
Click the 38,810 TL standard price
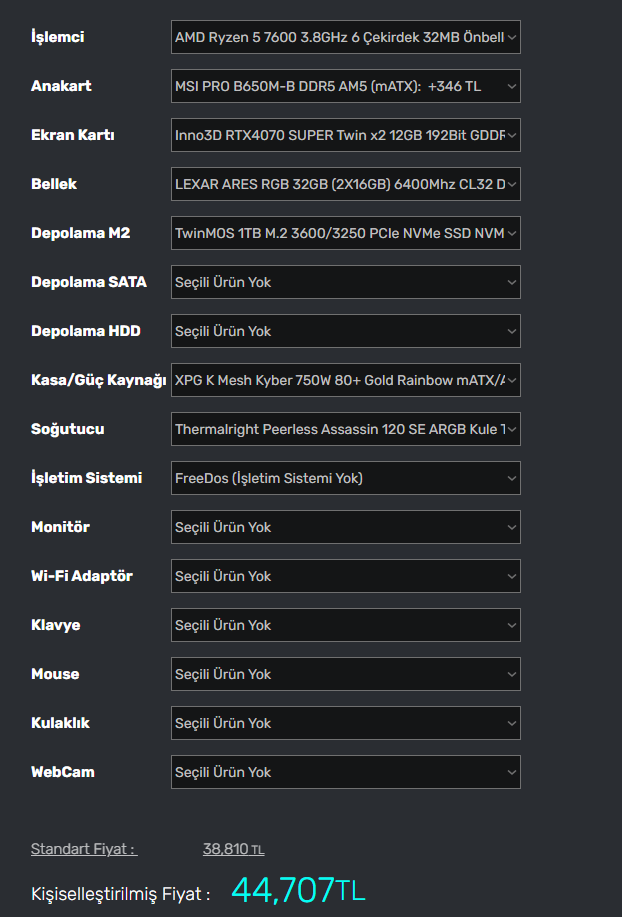tap(233, 849)
